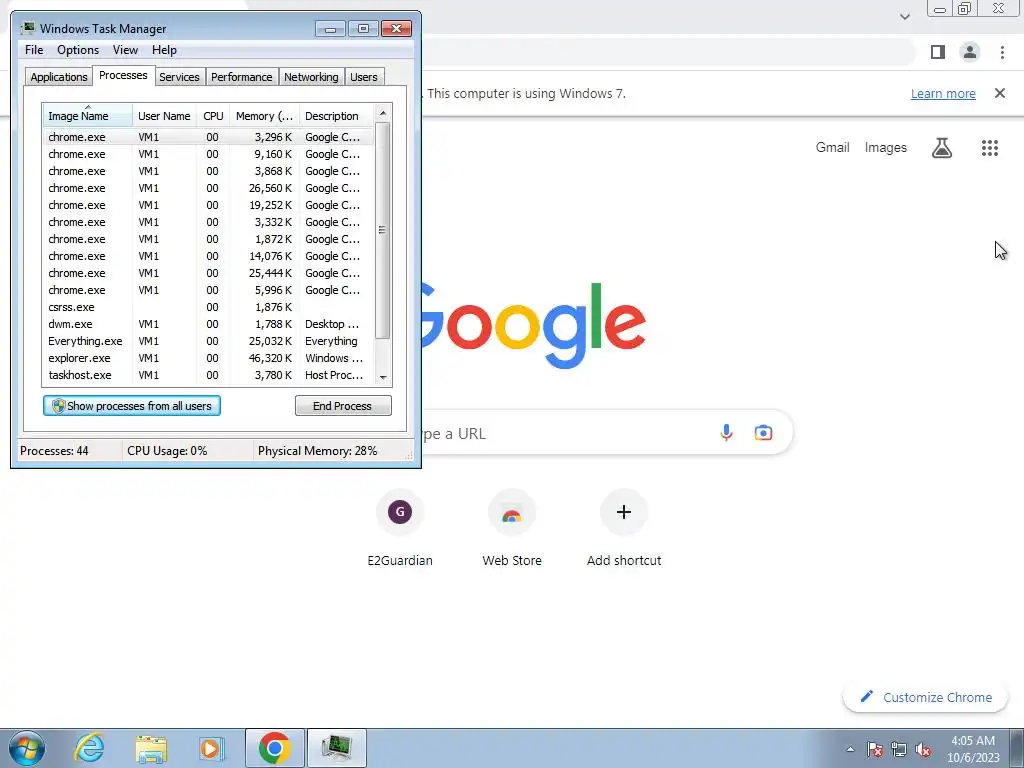Select Task Manager taskbar icon
This screenshot has height=768, width=1024.
click(x=337, y=748)
